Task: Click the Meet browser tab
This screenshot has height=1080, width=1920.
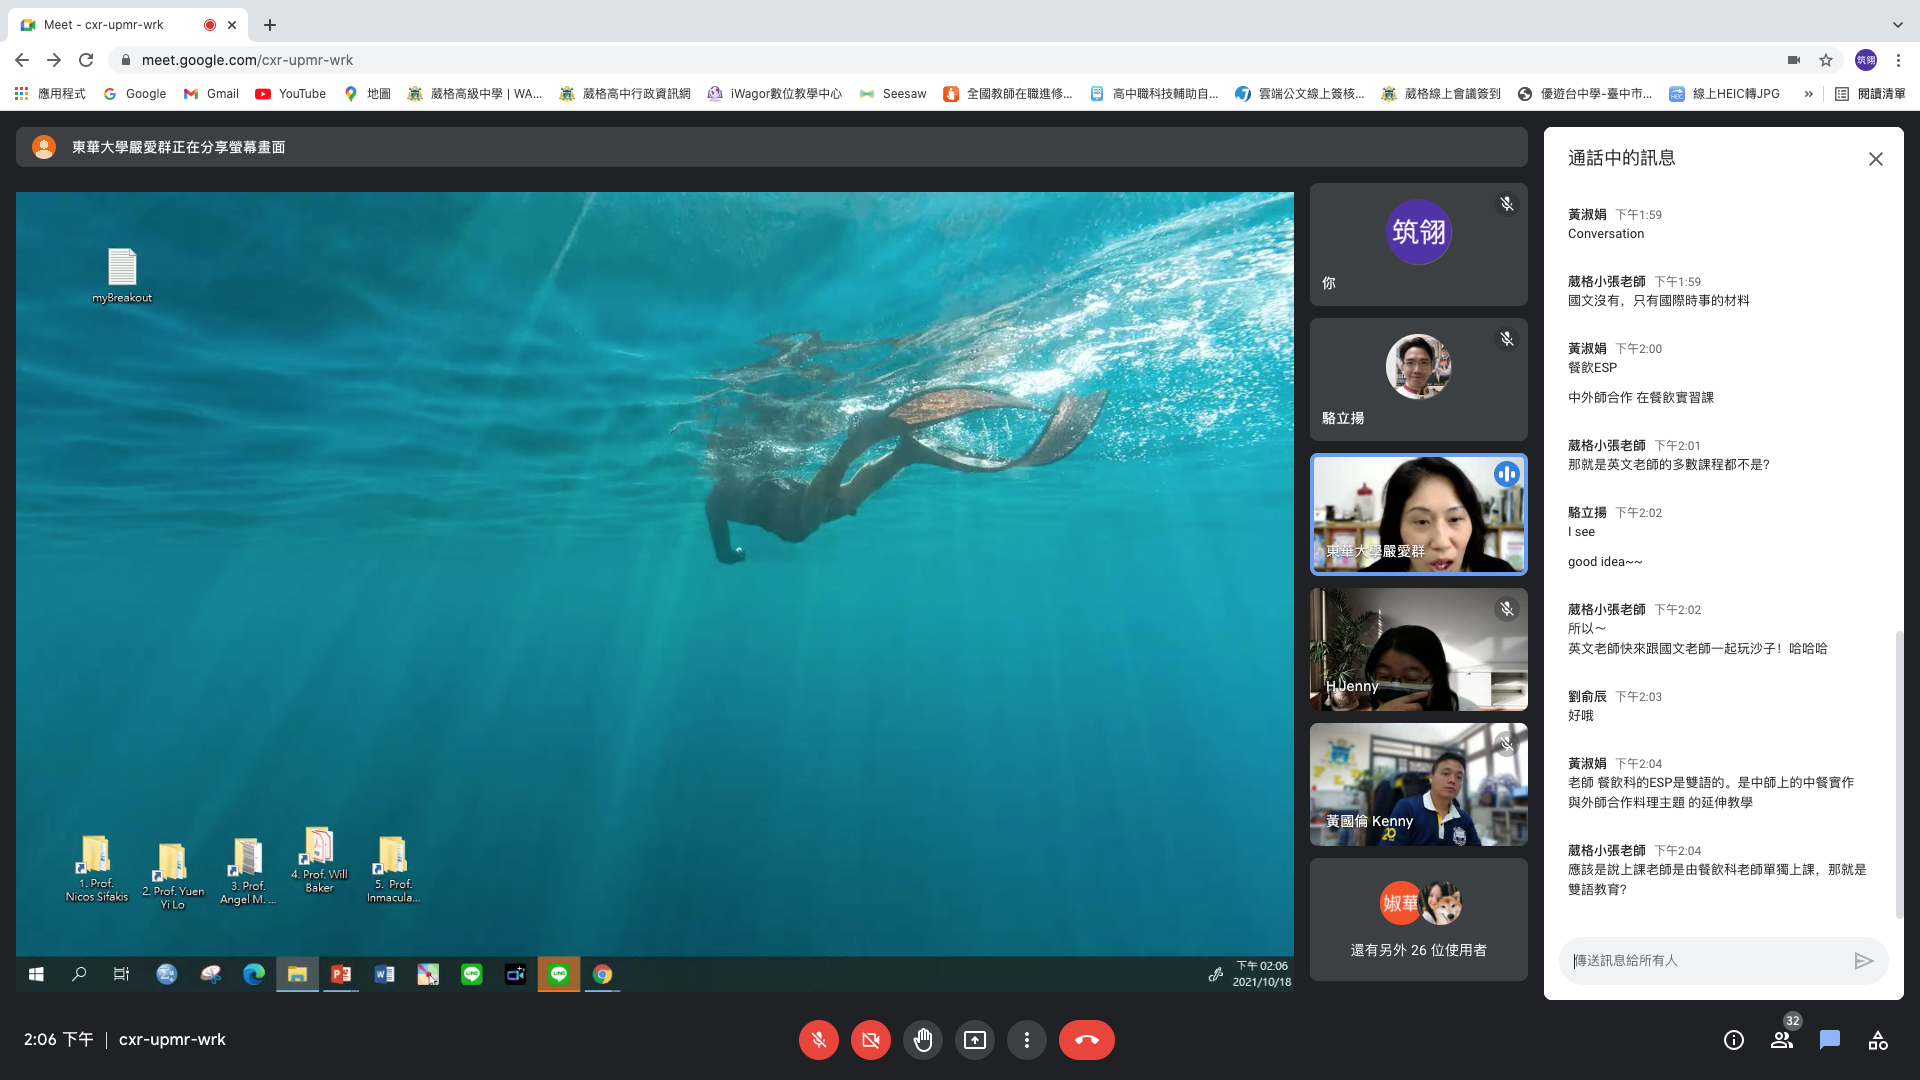Action: 115,25
